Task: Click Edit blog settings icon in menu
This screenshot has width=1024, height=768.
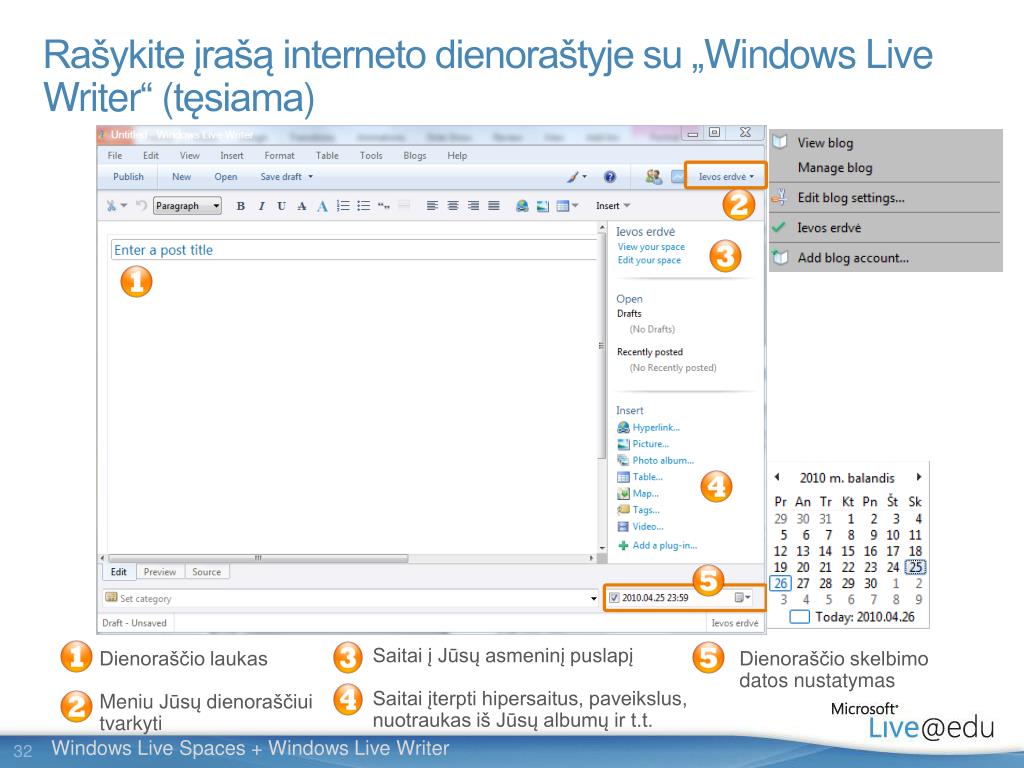Action: pyautogui.click(x=778, y=197)
